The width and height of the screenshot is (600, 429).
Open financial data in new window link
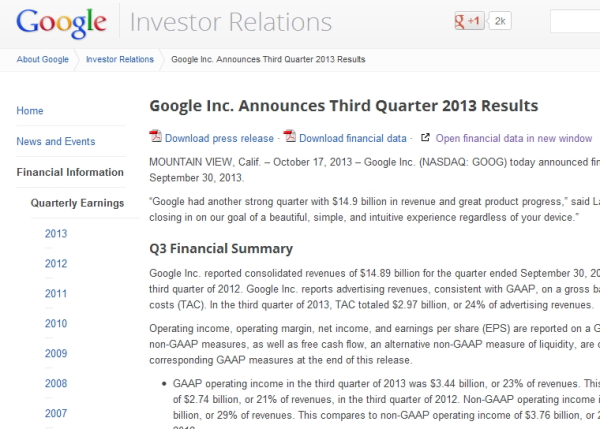coord(514,138)
